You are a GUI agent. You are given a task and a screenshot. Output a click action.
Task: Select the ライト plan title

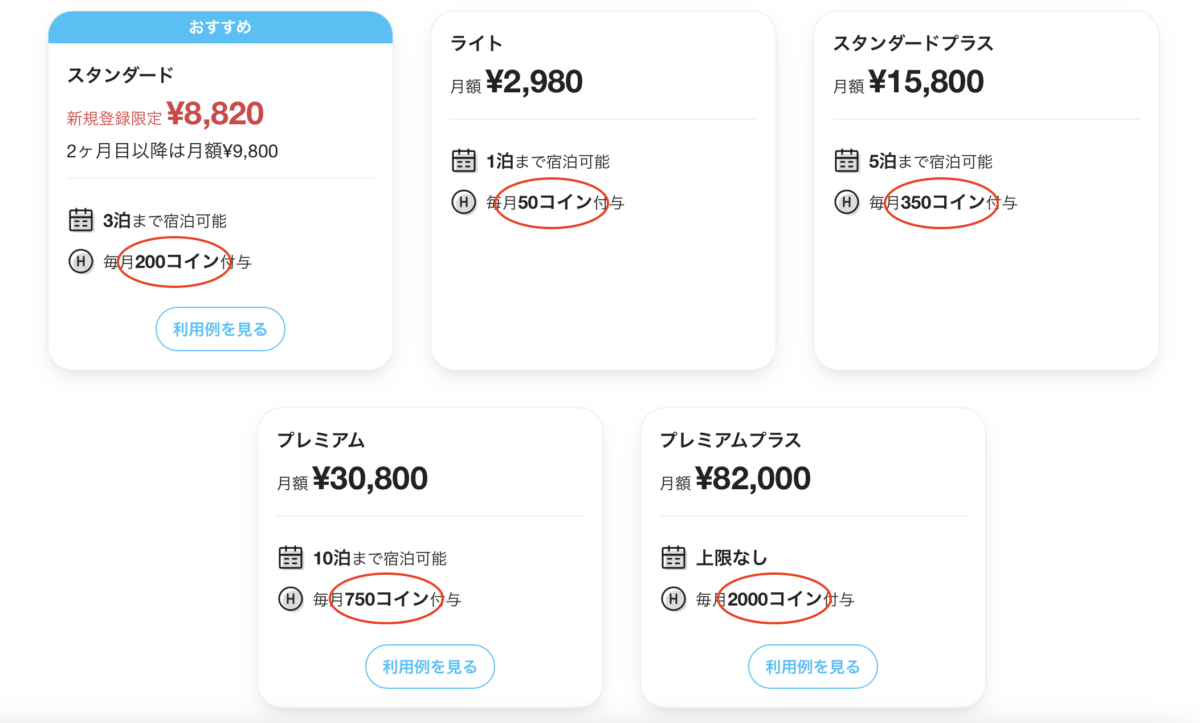(477, 43)
